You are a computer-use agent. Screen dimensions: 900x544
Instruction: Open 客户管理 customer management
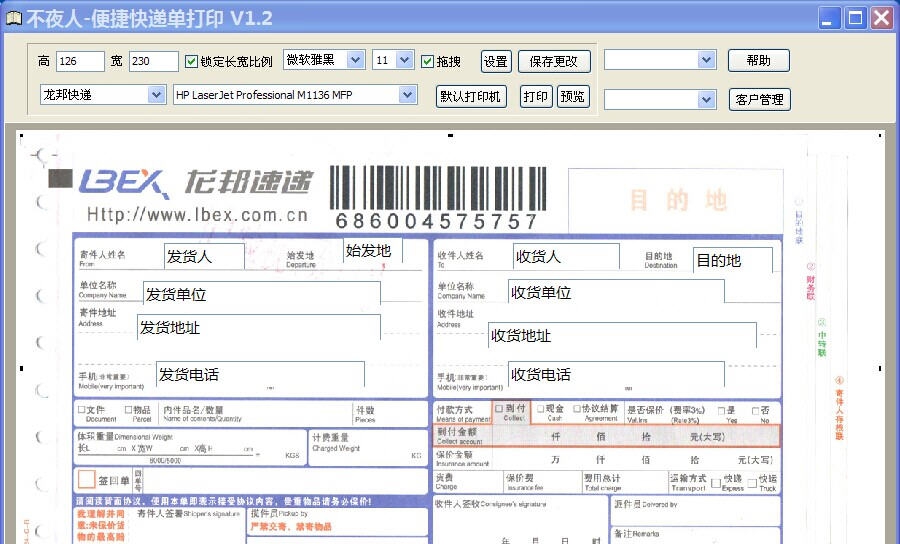coord(759,99)
